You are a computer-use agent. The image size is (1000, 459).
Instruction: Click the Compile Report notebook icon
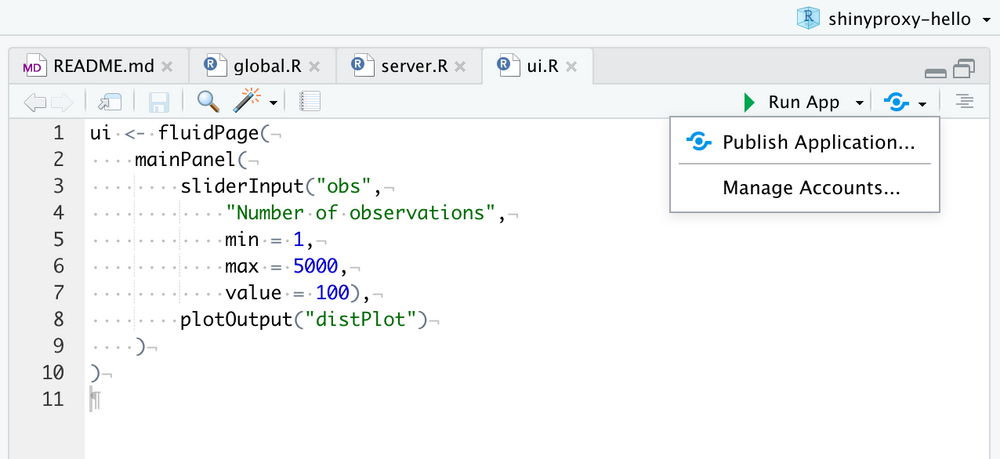tap(310, 101)
